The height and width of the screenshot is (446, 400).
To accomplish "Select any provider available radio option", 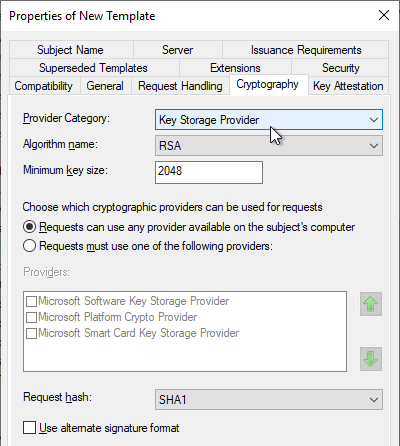I will [x=30, y=227].
